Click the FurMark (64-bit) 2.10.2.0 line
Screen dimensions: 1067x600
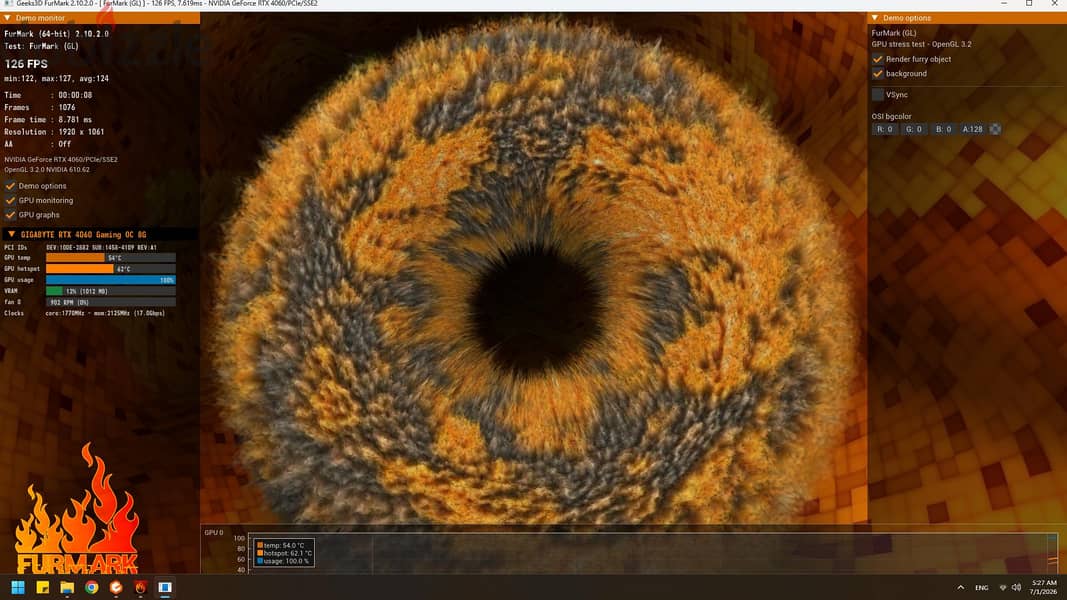point(56,33)
